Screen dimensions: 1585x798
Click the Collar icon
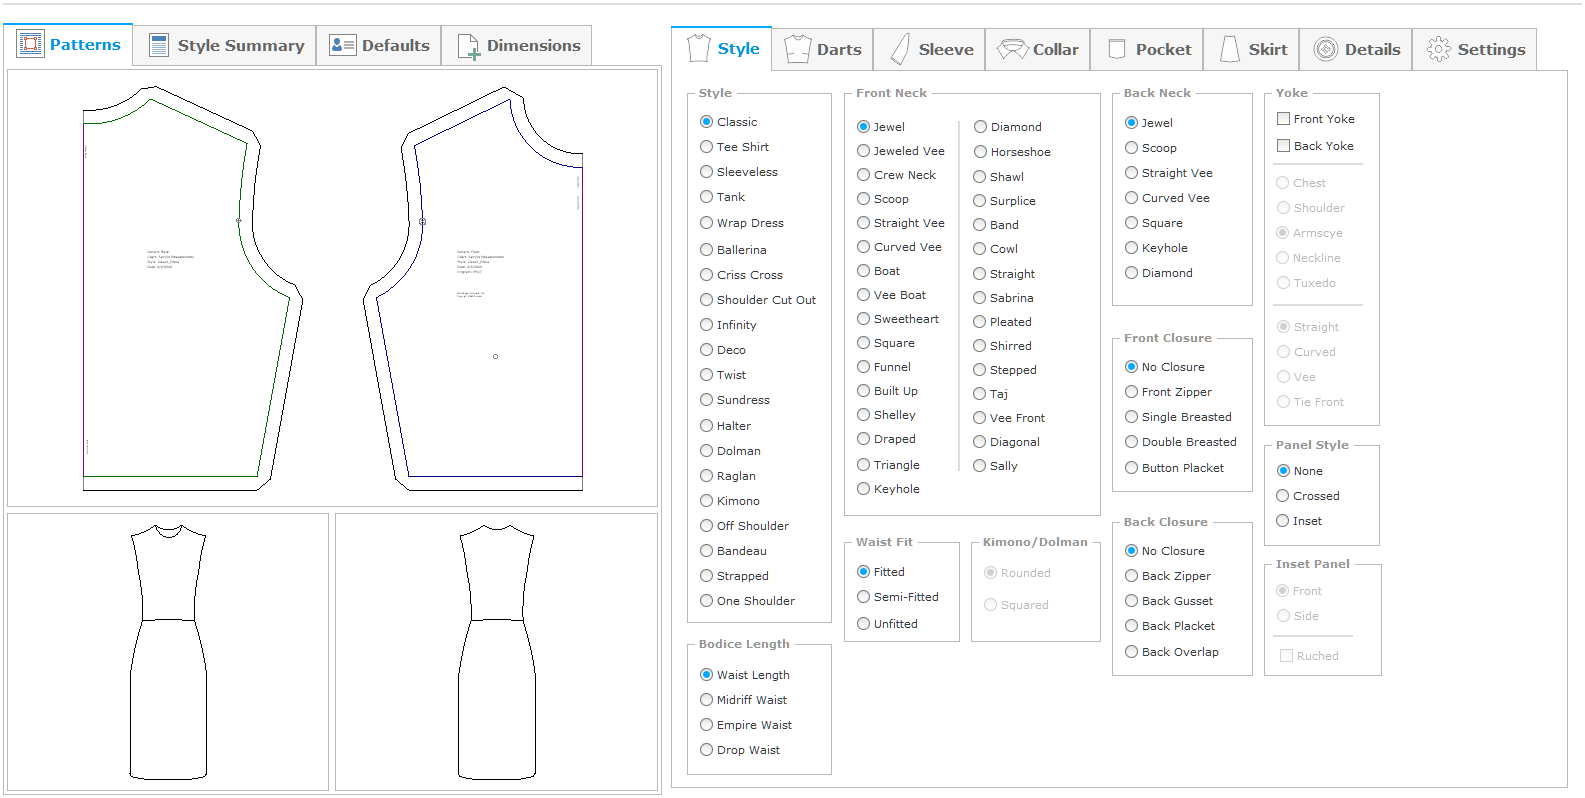[1012, 49]
